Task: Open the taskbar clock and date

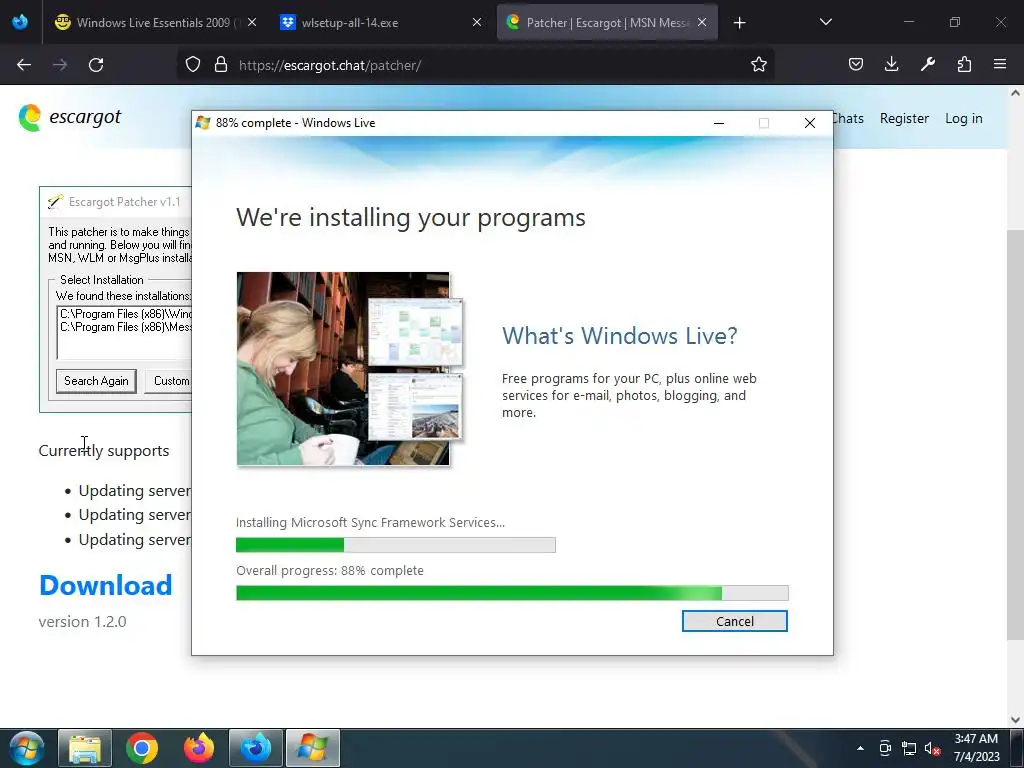Action: coord(976,748)
